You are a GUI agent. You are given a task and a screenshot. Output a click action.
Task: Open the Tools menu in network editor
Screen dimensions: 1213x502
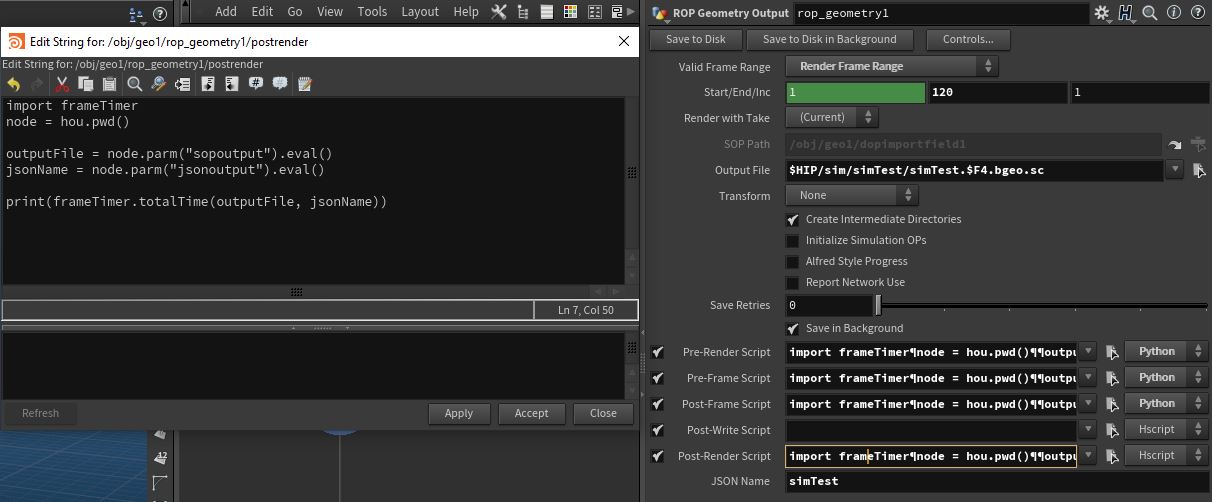pyautogui.click(x=372, y=12)
